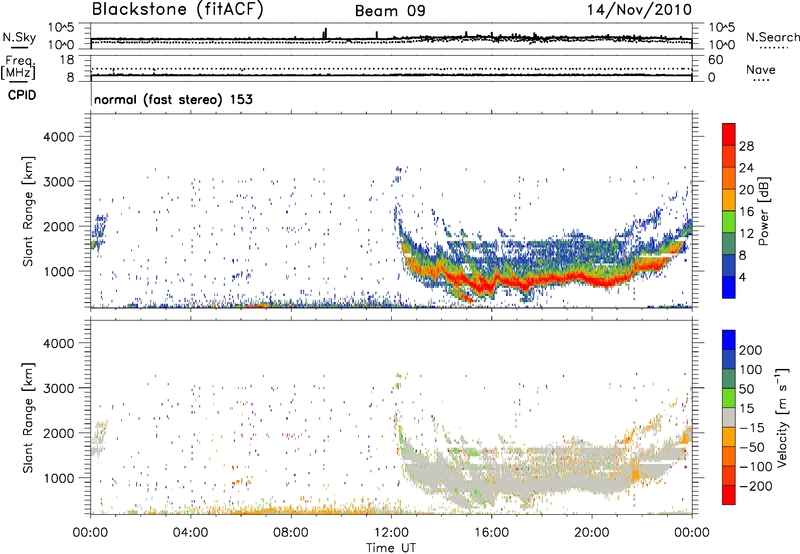
Task: Click the 'CPID' label
Action: [x=22, y=95]
